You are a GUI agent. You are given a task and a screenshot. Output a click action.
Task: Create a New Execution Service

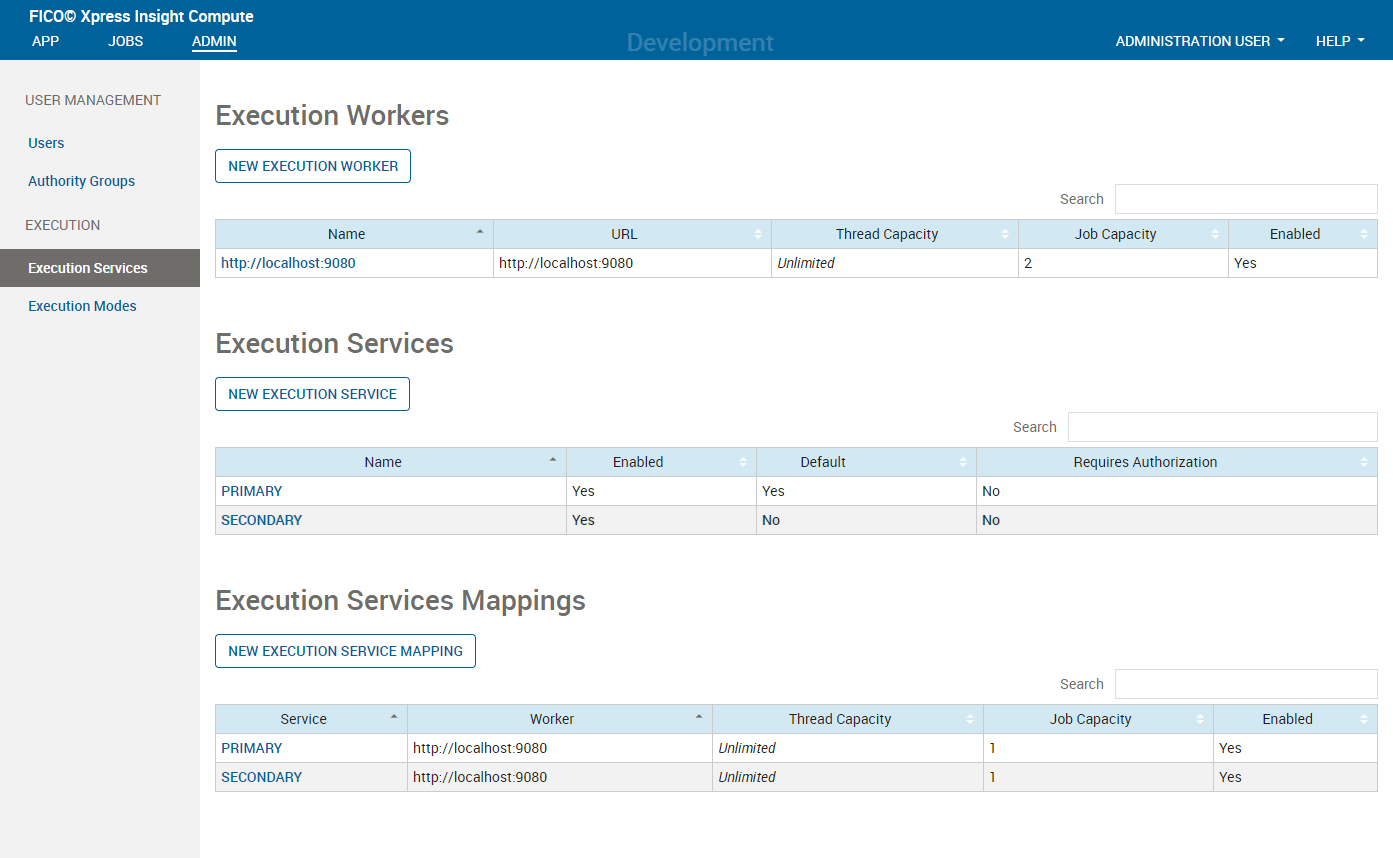(312, 394)
